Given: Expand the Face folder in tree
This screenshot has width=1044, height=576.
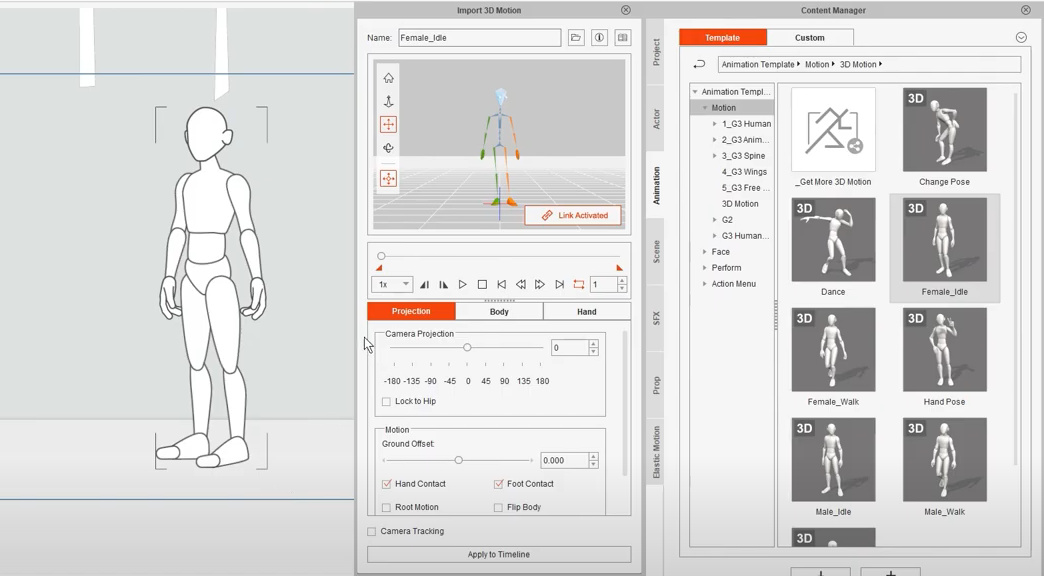Looking at the screenshot, I should click(x=705, y=252).
